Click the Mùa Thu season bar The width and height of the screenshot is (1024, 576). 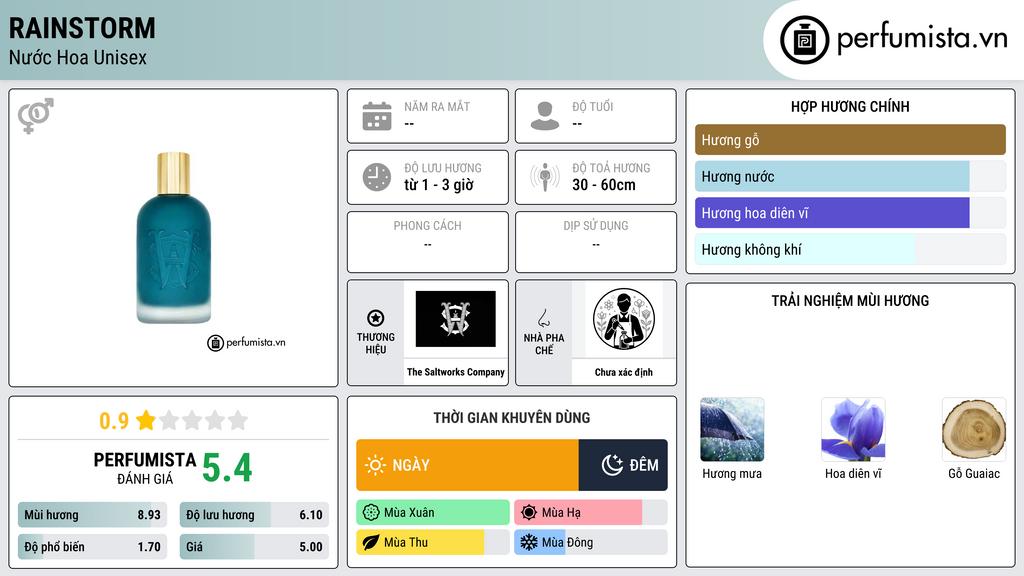[x=433, y=542]
